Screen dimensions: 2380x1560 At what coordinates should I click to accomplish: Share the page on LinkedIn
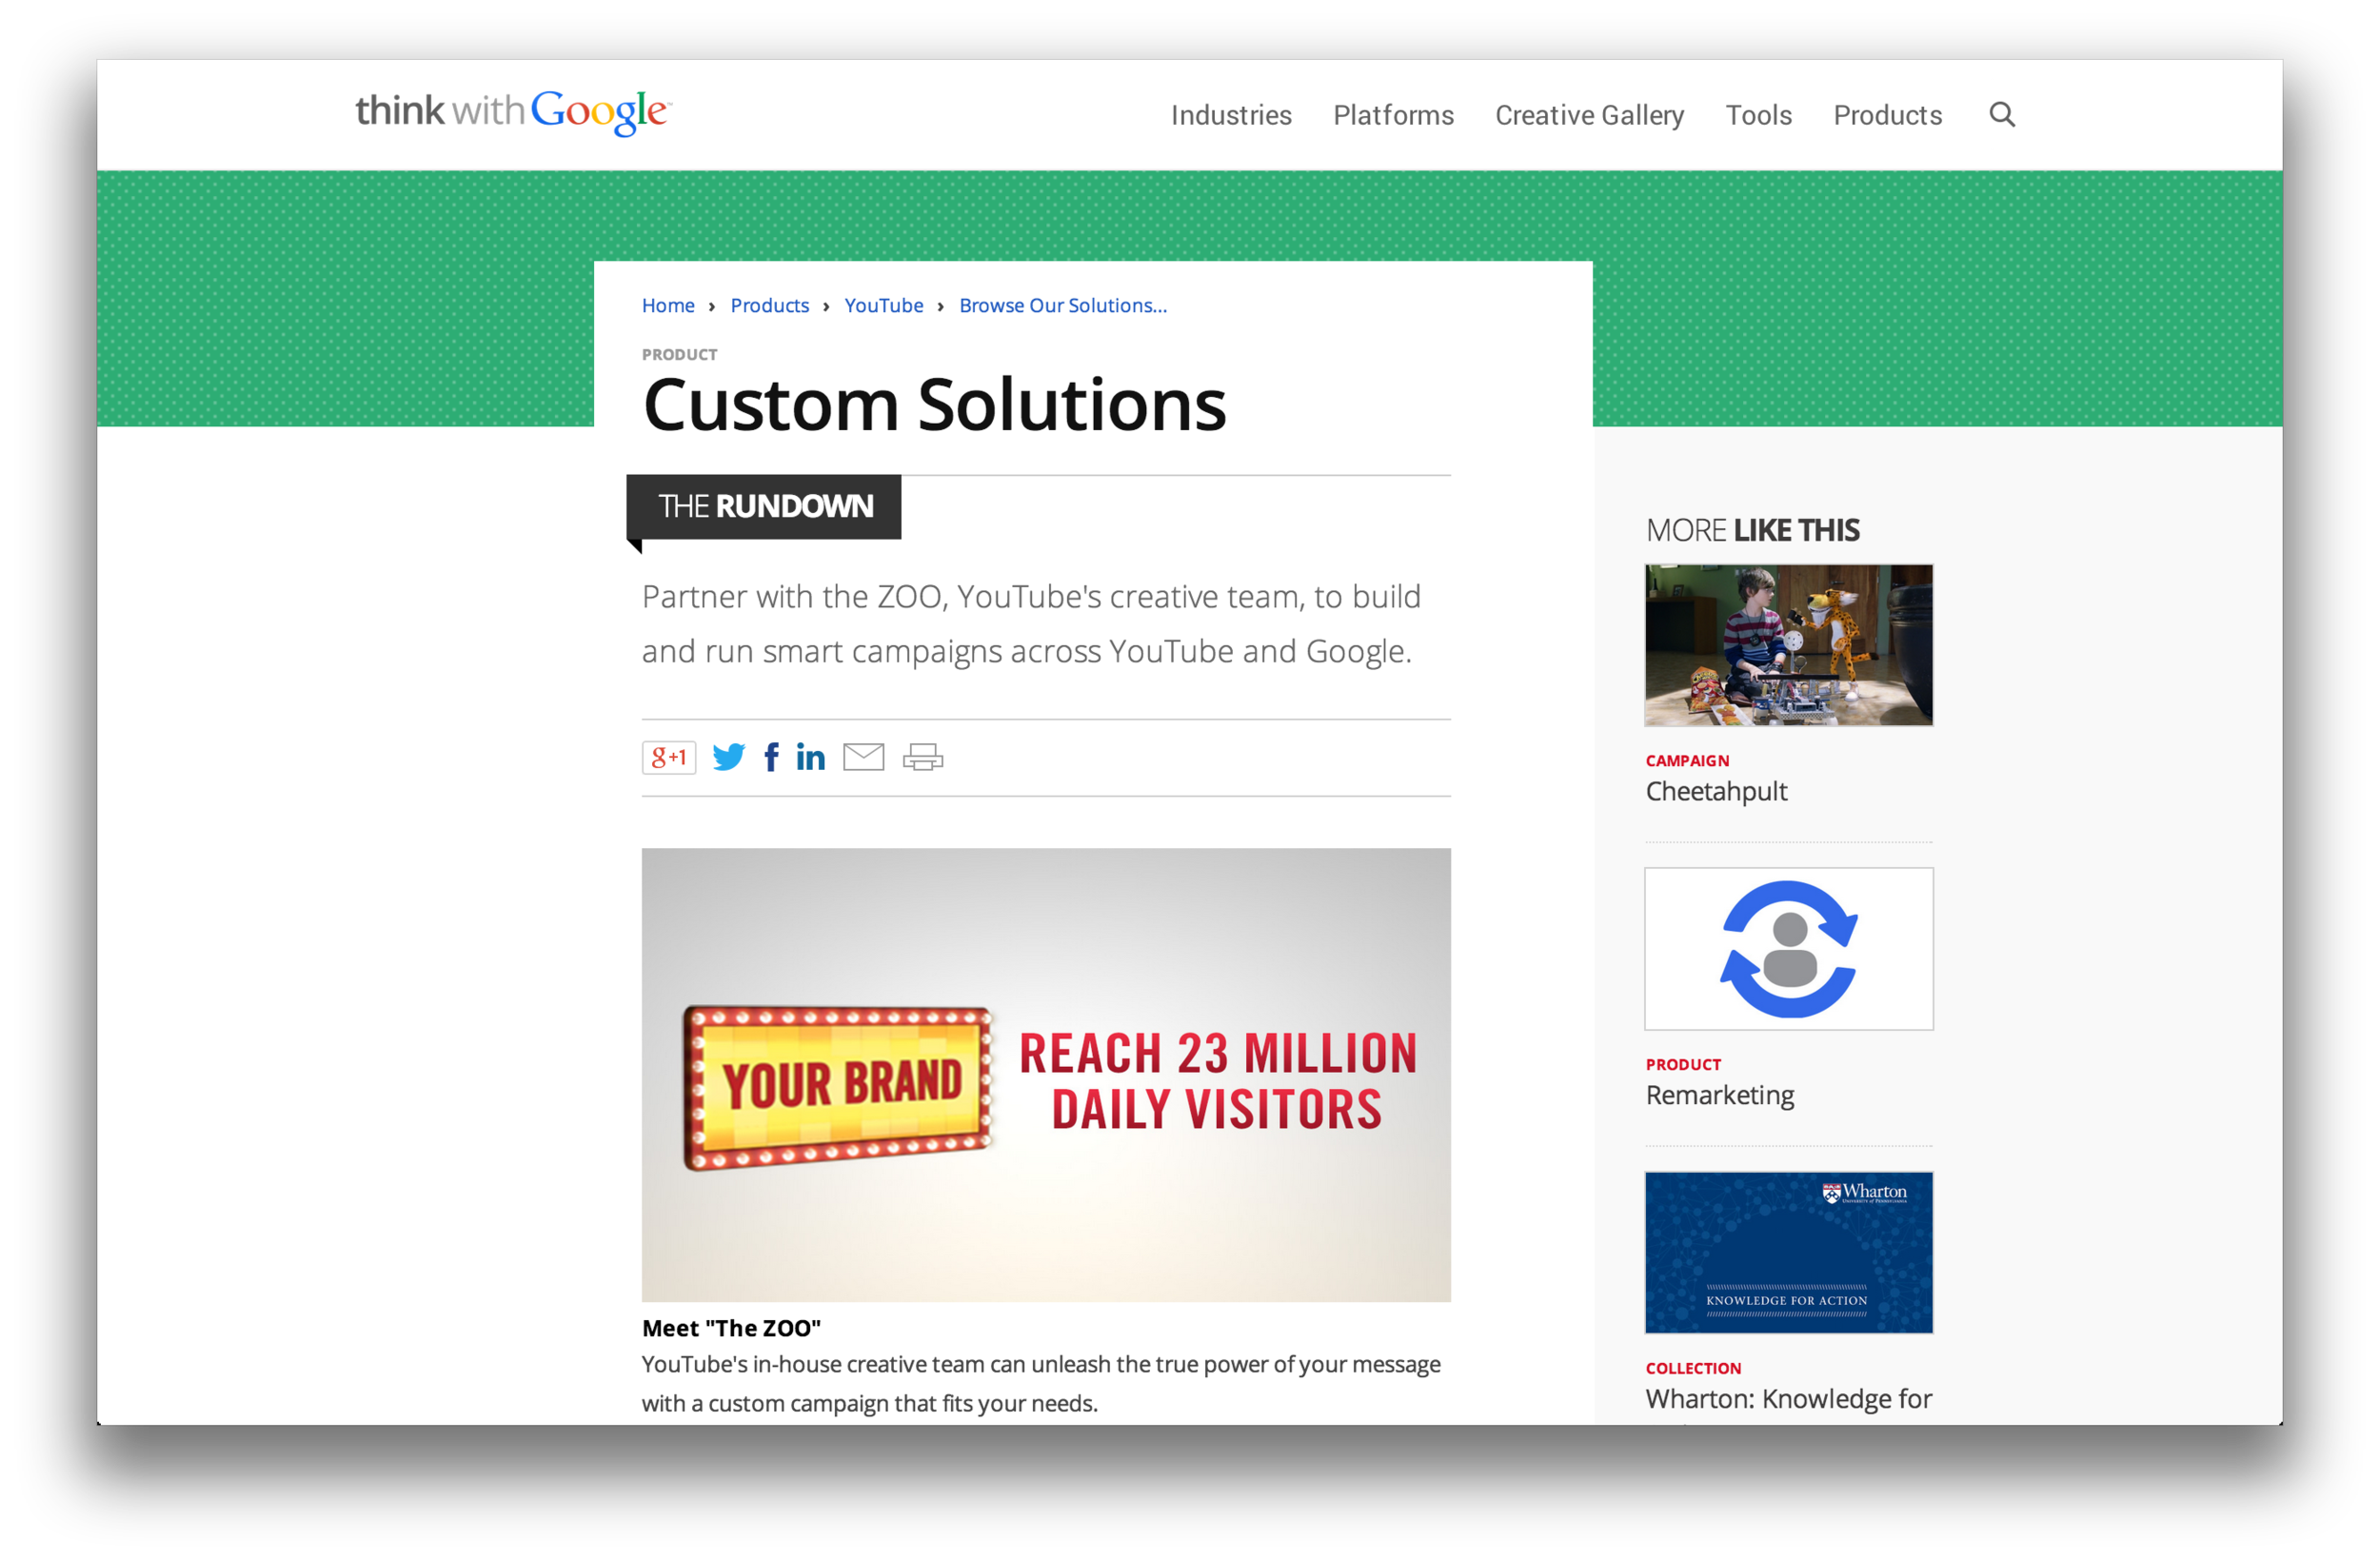point(810,757)
